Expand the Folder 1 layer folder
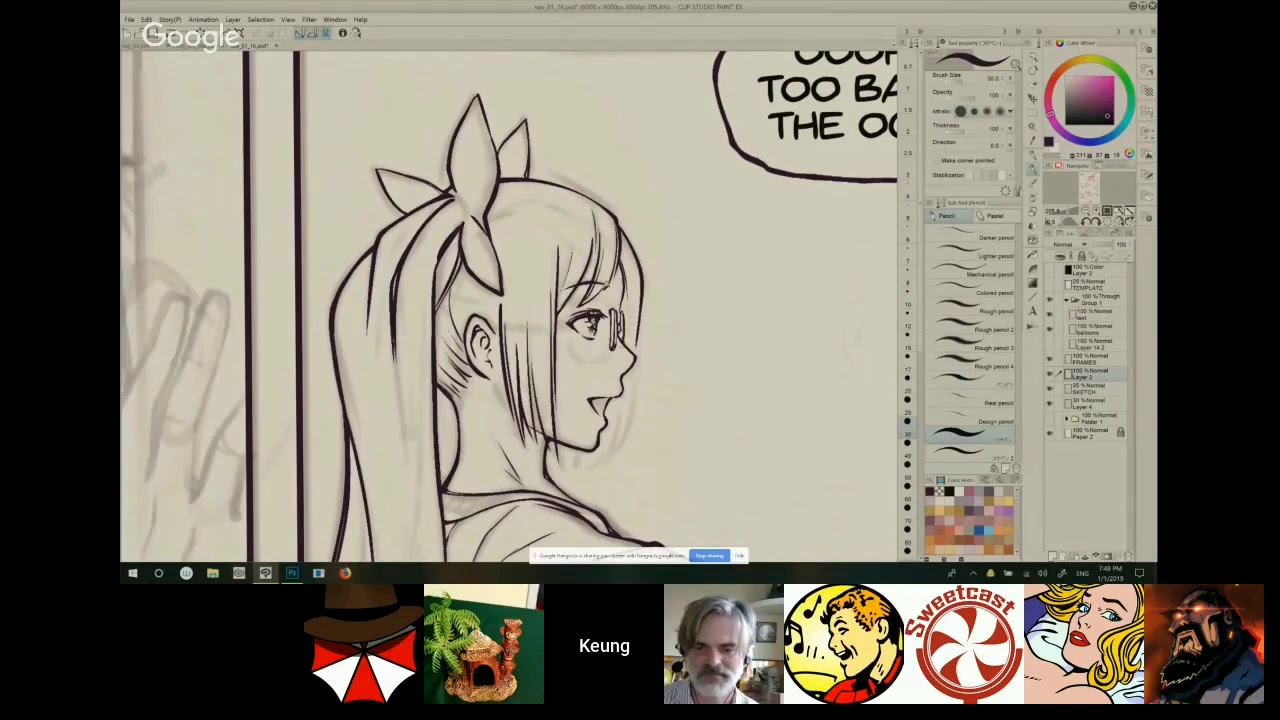This screenshot has height=720, width=1280. 1066,419
